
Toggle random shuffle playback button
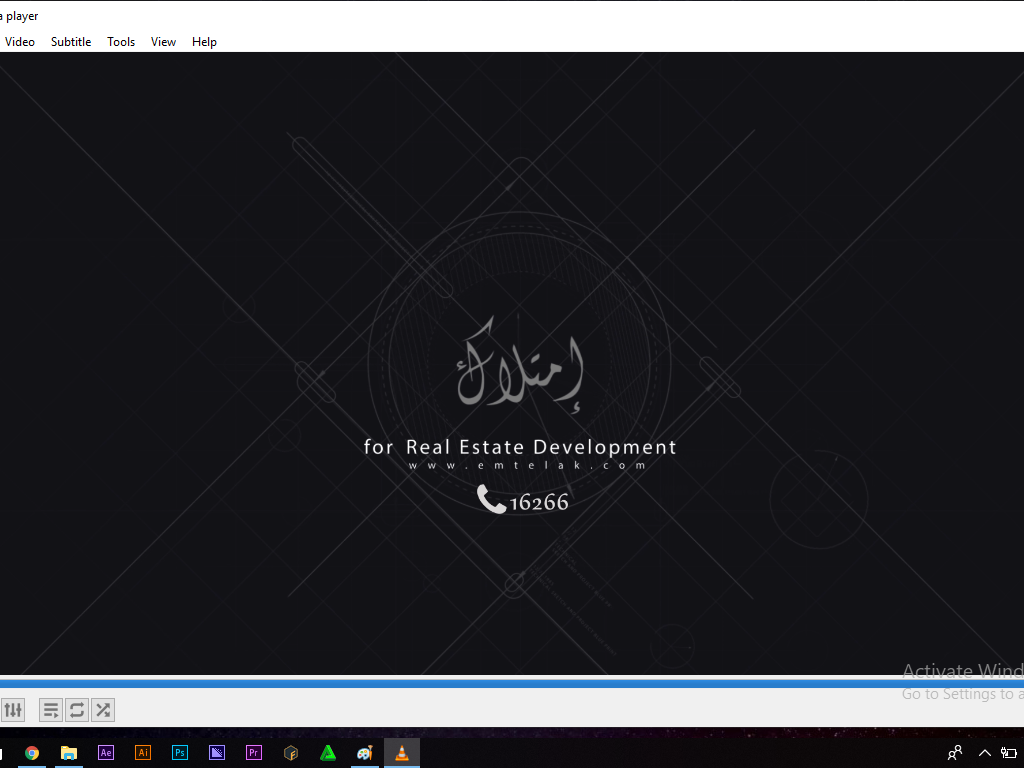pos(103,710)
